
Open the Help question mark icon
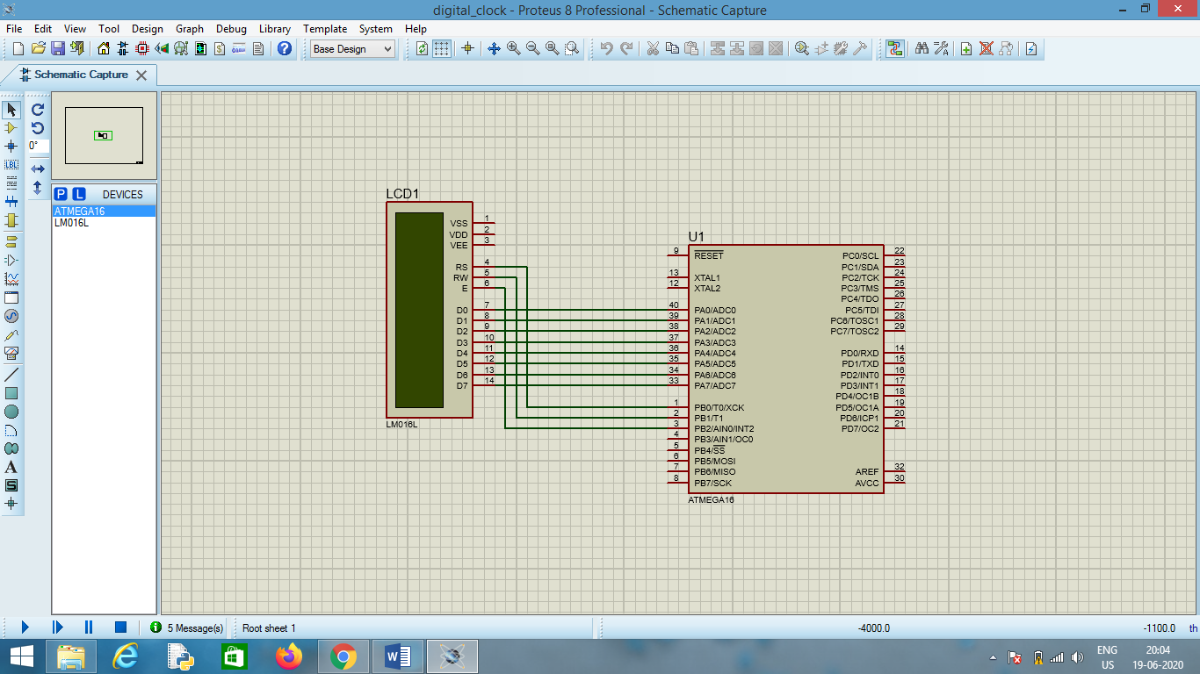coord(284,48)
